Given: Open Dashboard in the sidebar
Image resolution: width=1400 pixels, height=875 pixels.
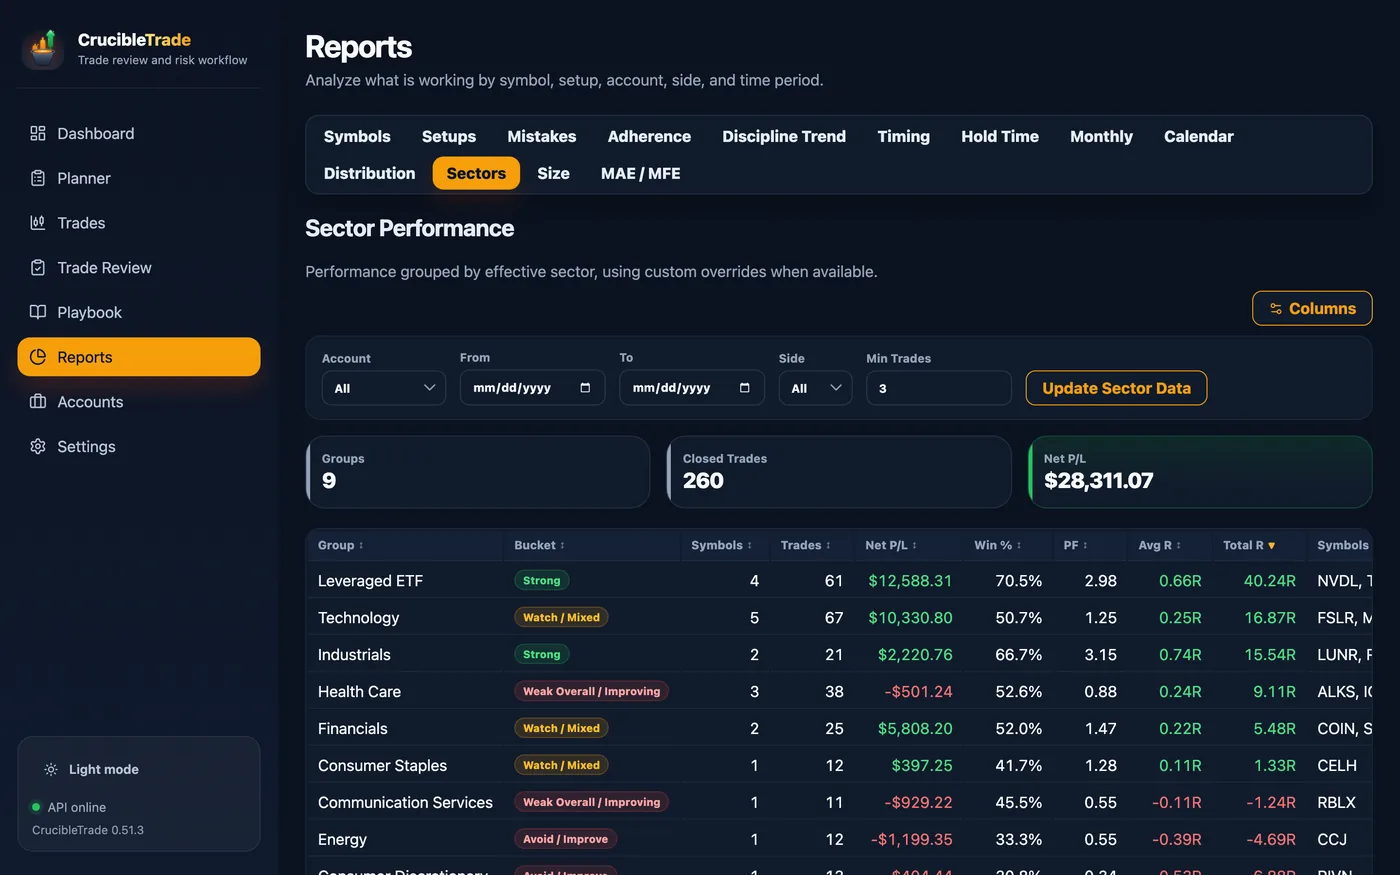Looking at the screenshot, I should 139,133.
